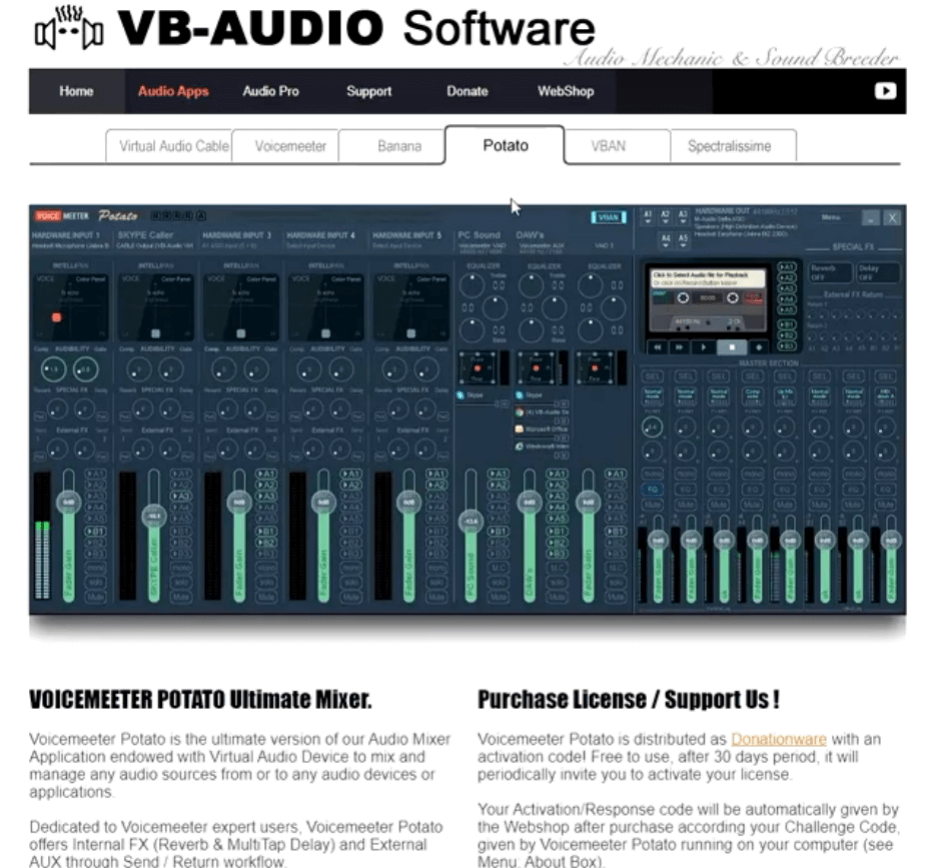
Task: Click the DAW's fader handle
Action: (529, 502)
